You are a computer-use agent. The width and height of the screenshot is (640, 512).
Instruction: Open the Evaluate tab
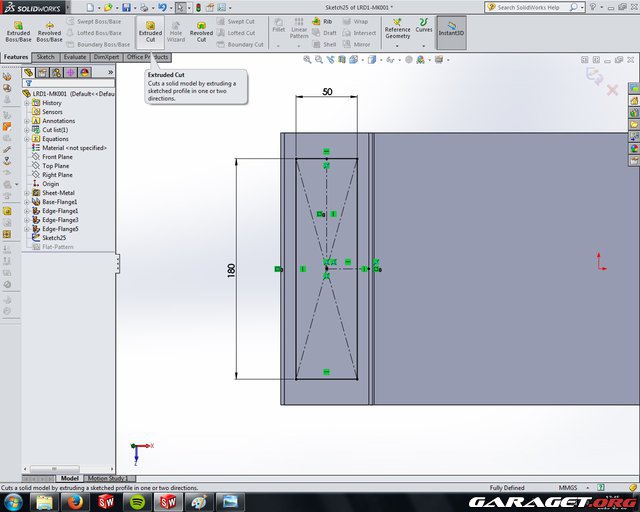pyautogui.click(x=75, y=57)
